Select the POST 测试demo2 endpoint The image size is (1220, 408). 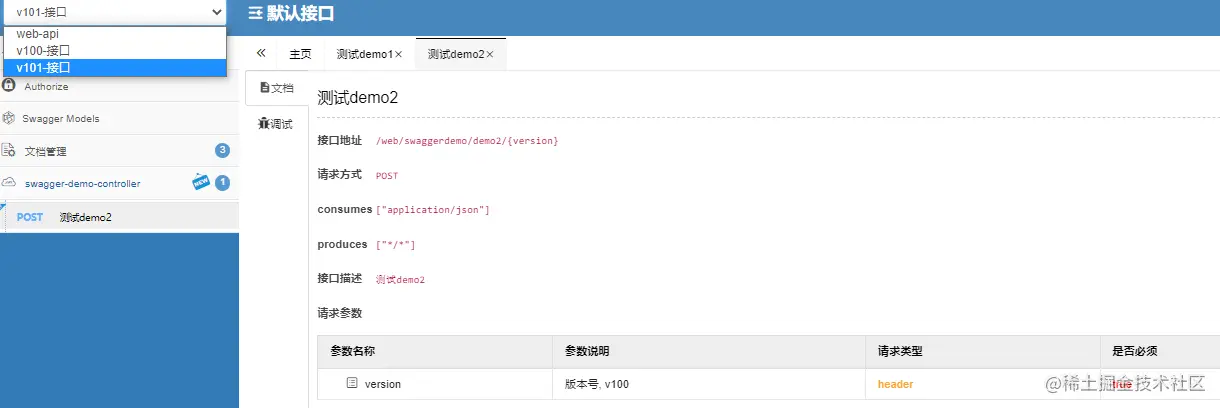click(x=85, y=217)
